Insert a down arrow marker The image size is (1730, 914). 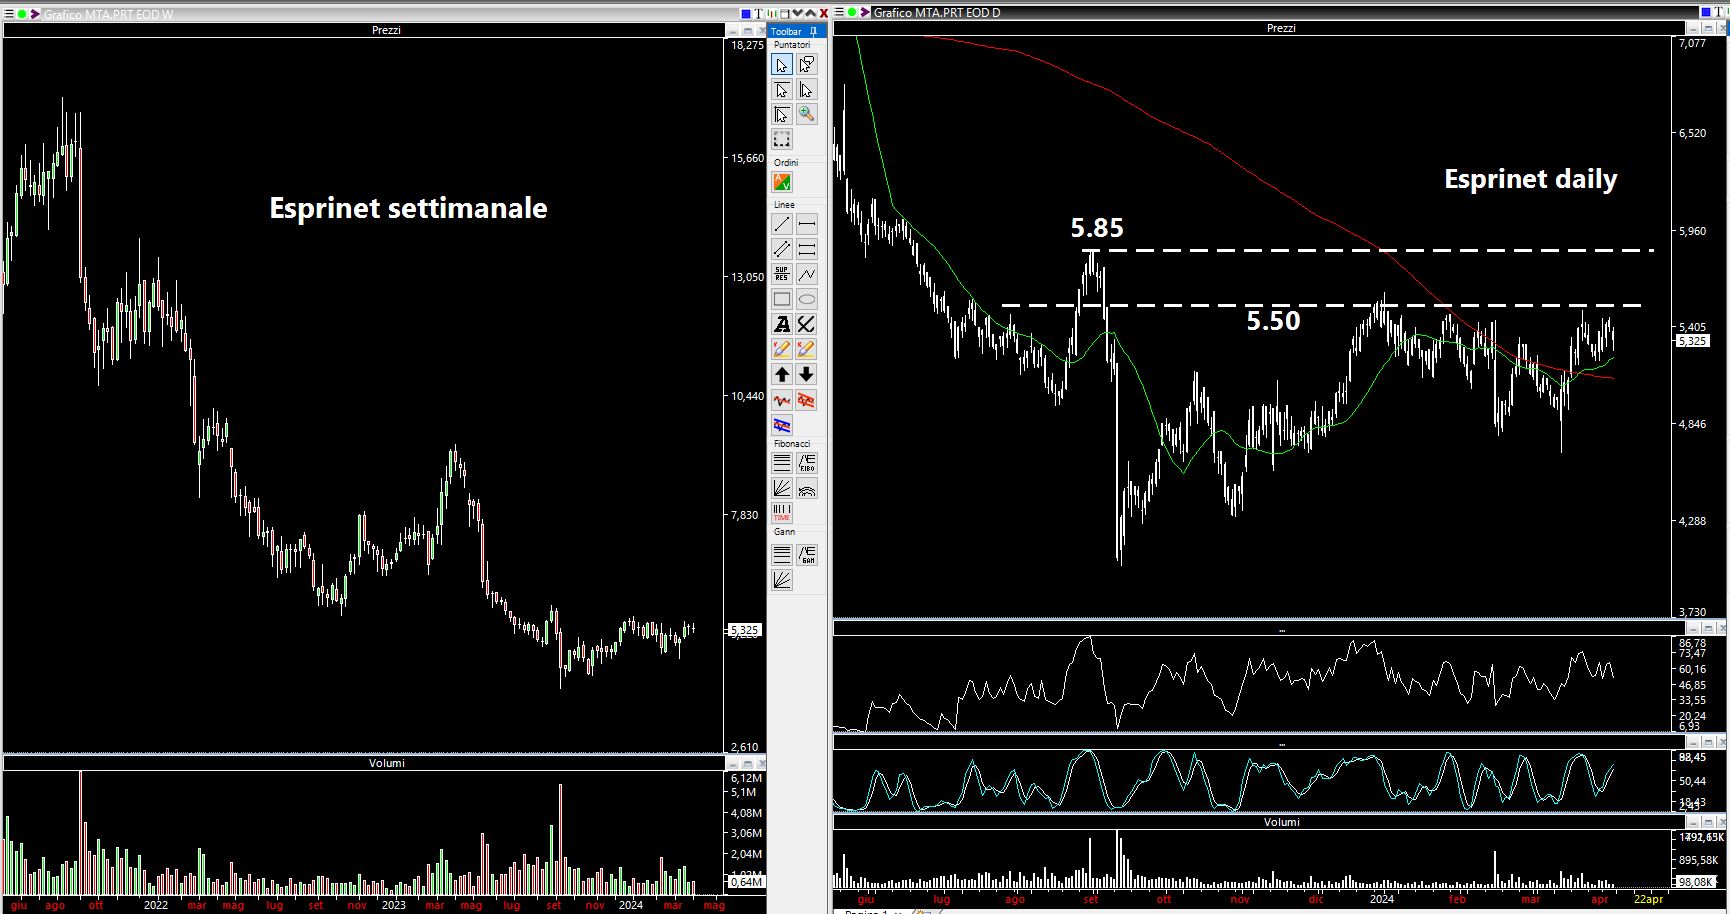pos(807,374)
